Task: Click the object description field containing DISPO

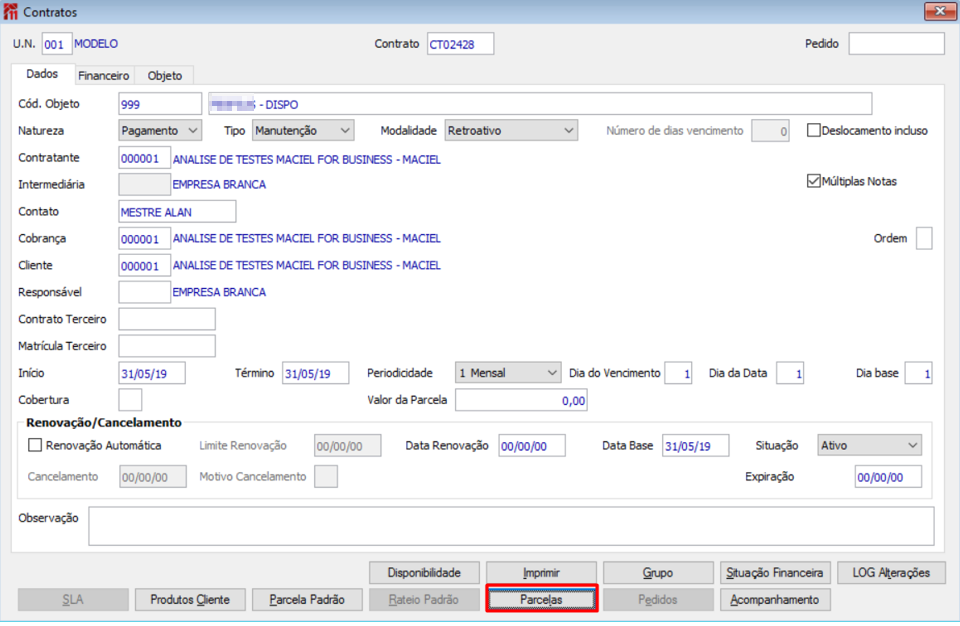Action: click(x=540, y=104)
